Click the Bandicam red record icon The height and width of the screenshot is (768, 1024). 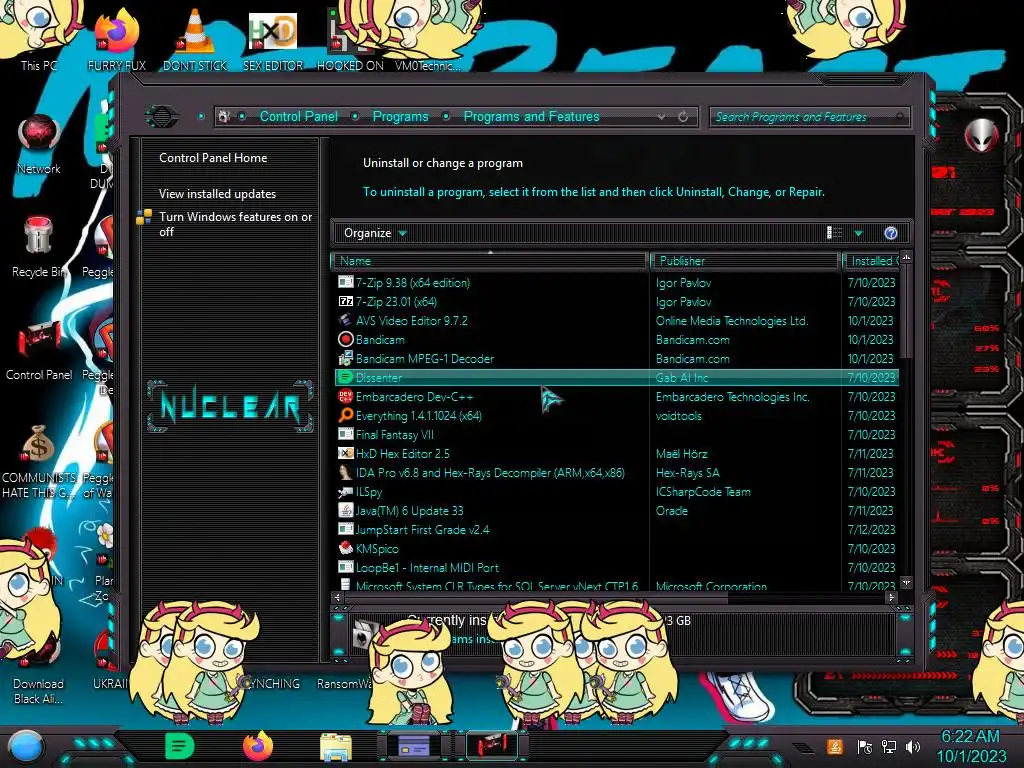[345, 340]
